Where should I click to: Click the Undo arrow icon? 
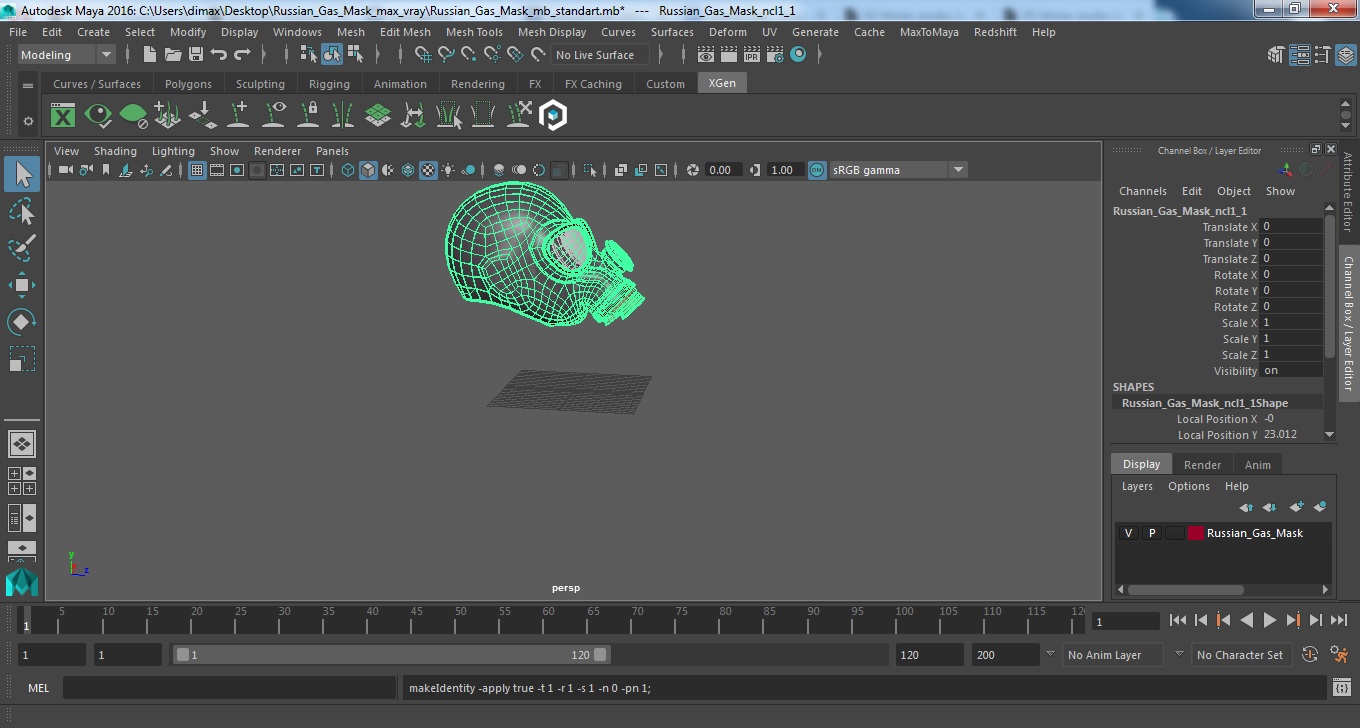tap(219, 55)
